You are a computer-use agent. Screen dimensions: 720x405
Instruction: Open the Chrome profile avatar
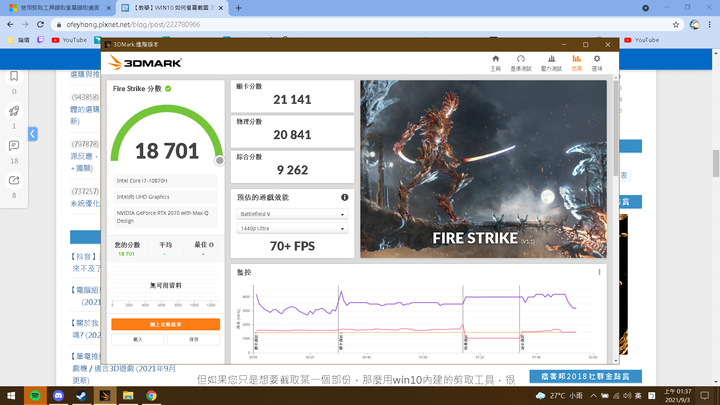pos(695,25)
